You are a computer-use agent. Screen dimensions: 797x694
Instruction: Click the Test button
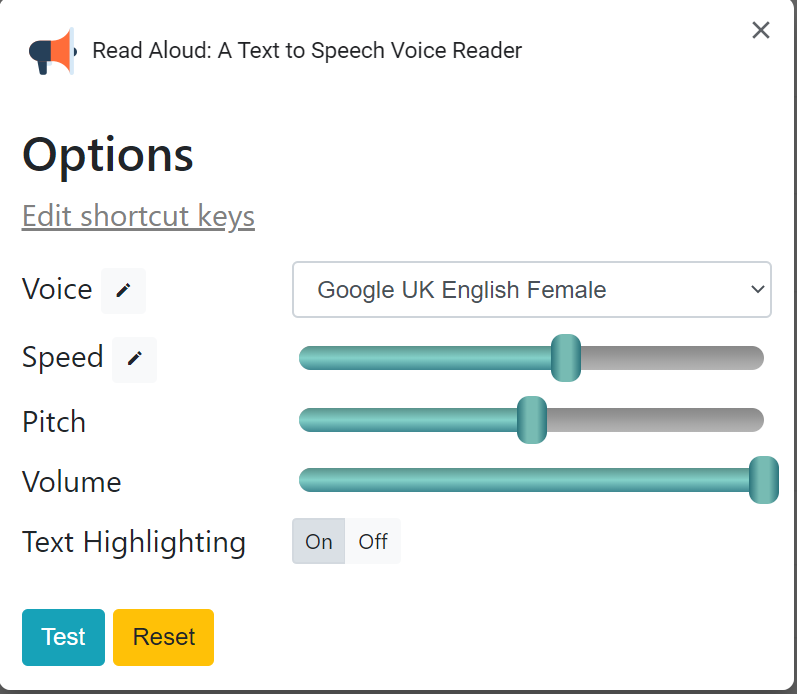pyautogui.click(x=64, y=637)
